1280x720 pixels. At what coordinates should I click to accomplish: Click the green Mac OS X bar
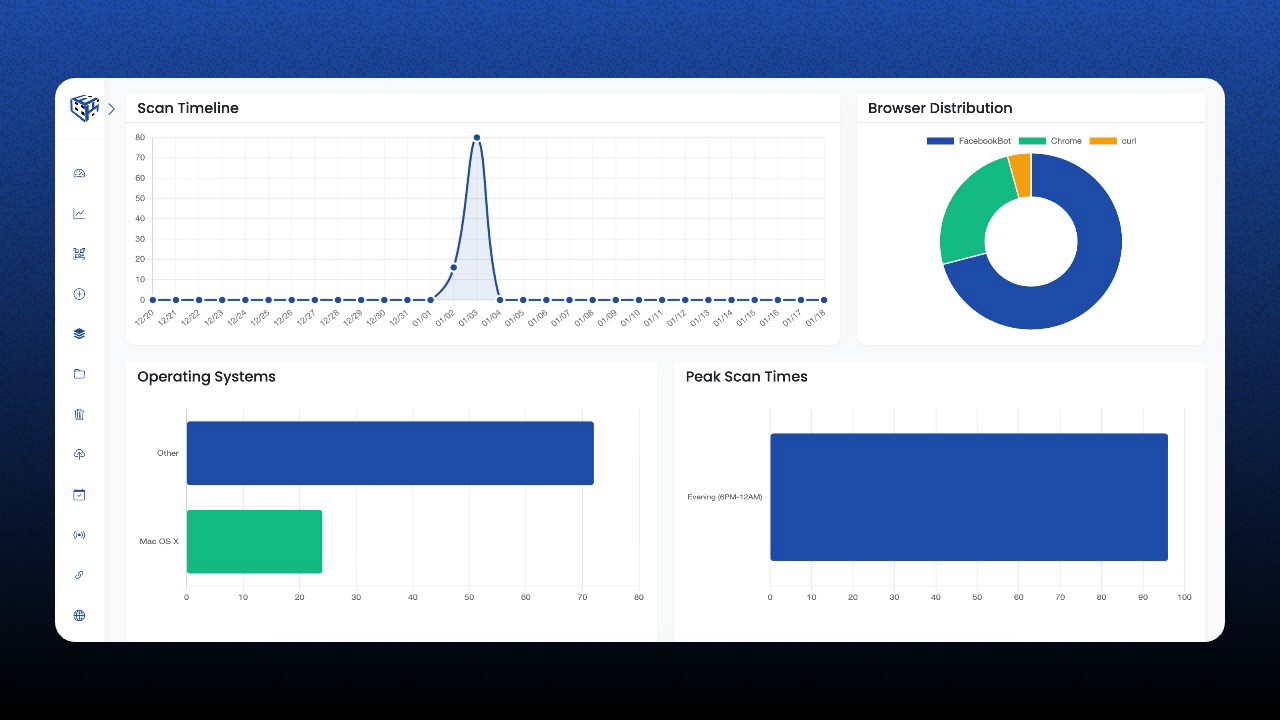(254, 541)
